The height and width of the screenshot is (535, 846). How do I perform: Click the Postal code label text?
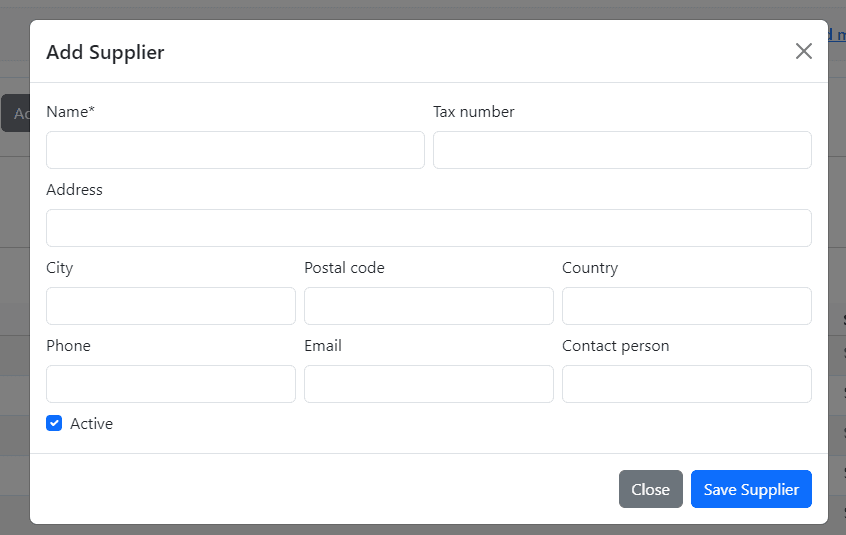point(344,268)
